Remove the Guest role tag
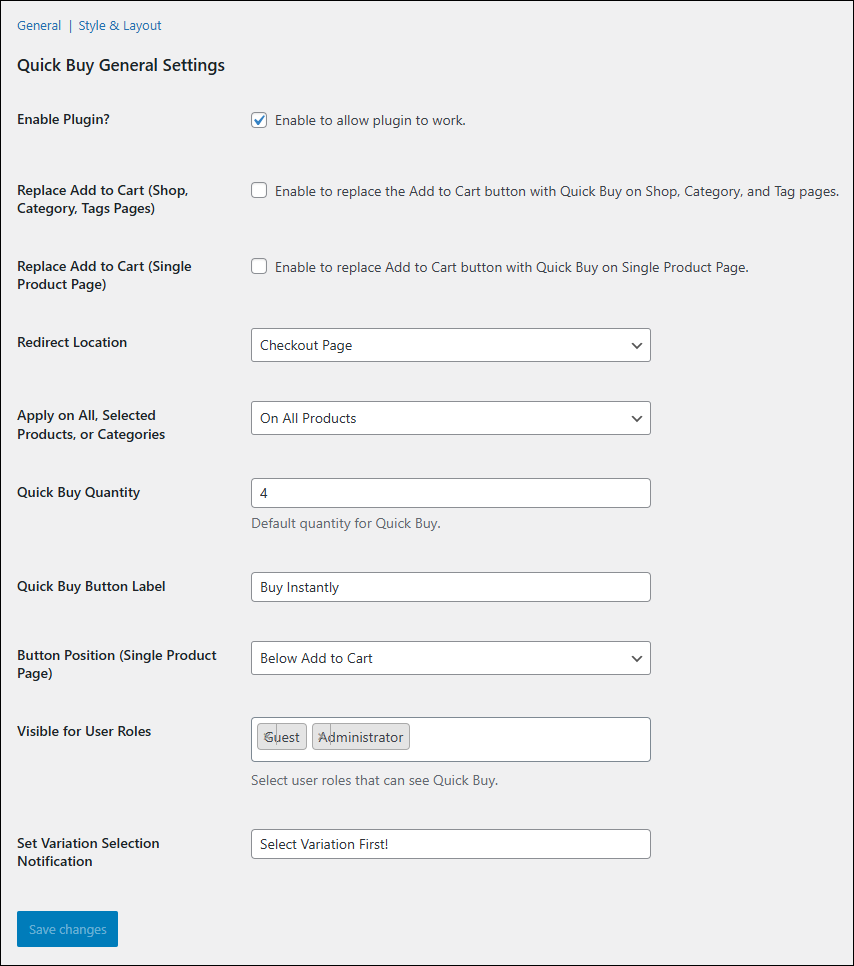The image size is (854, 966). pos(268,737)
